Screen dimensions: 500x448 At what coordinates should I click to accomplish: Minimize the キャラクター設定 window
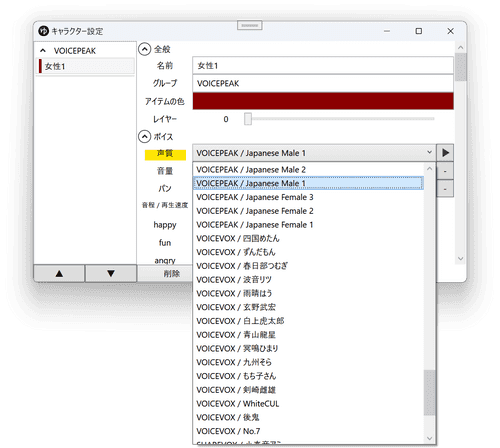click(387, 31)
